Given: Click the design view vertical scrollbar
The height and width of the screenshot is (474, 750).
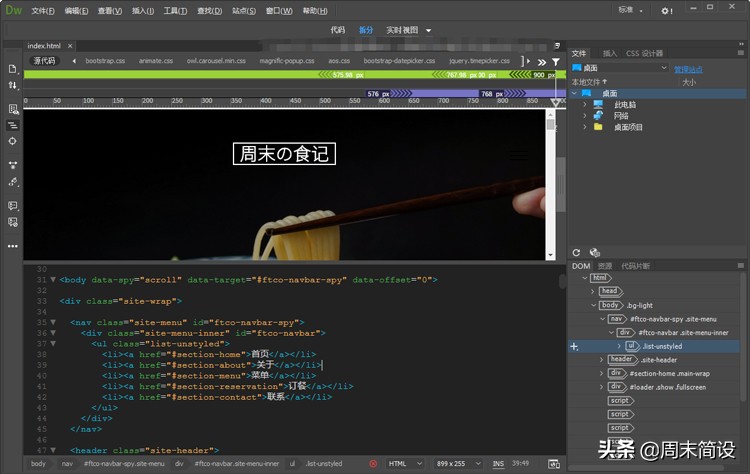Looking at the screenshot, I should [550, 180].
